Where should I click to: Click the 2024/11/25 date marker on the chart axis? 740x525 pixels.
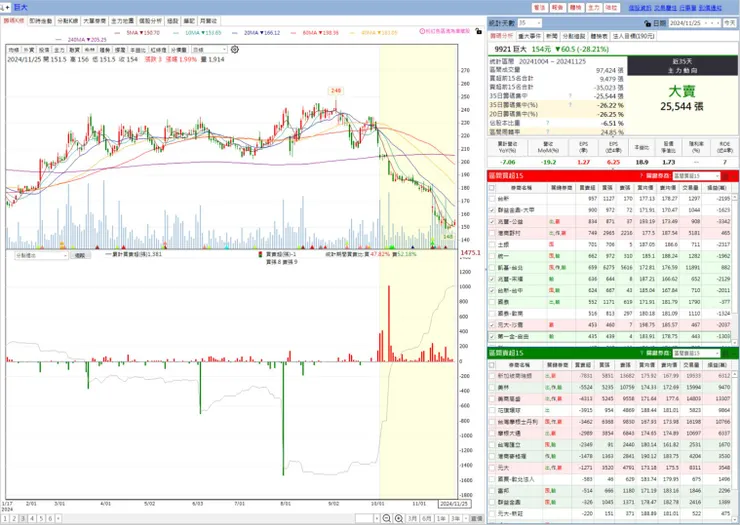tap(454, 504)
